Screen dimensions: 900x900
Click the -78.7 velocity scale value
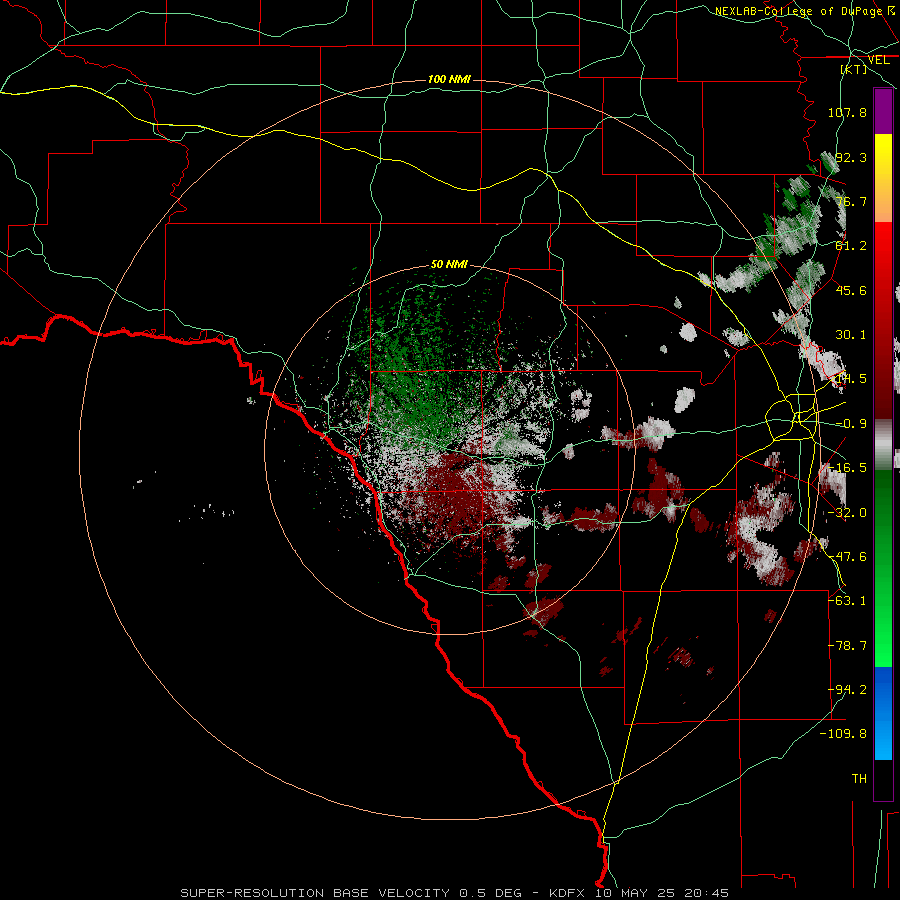(847, 646)
